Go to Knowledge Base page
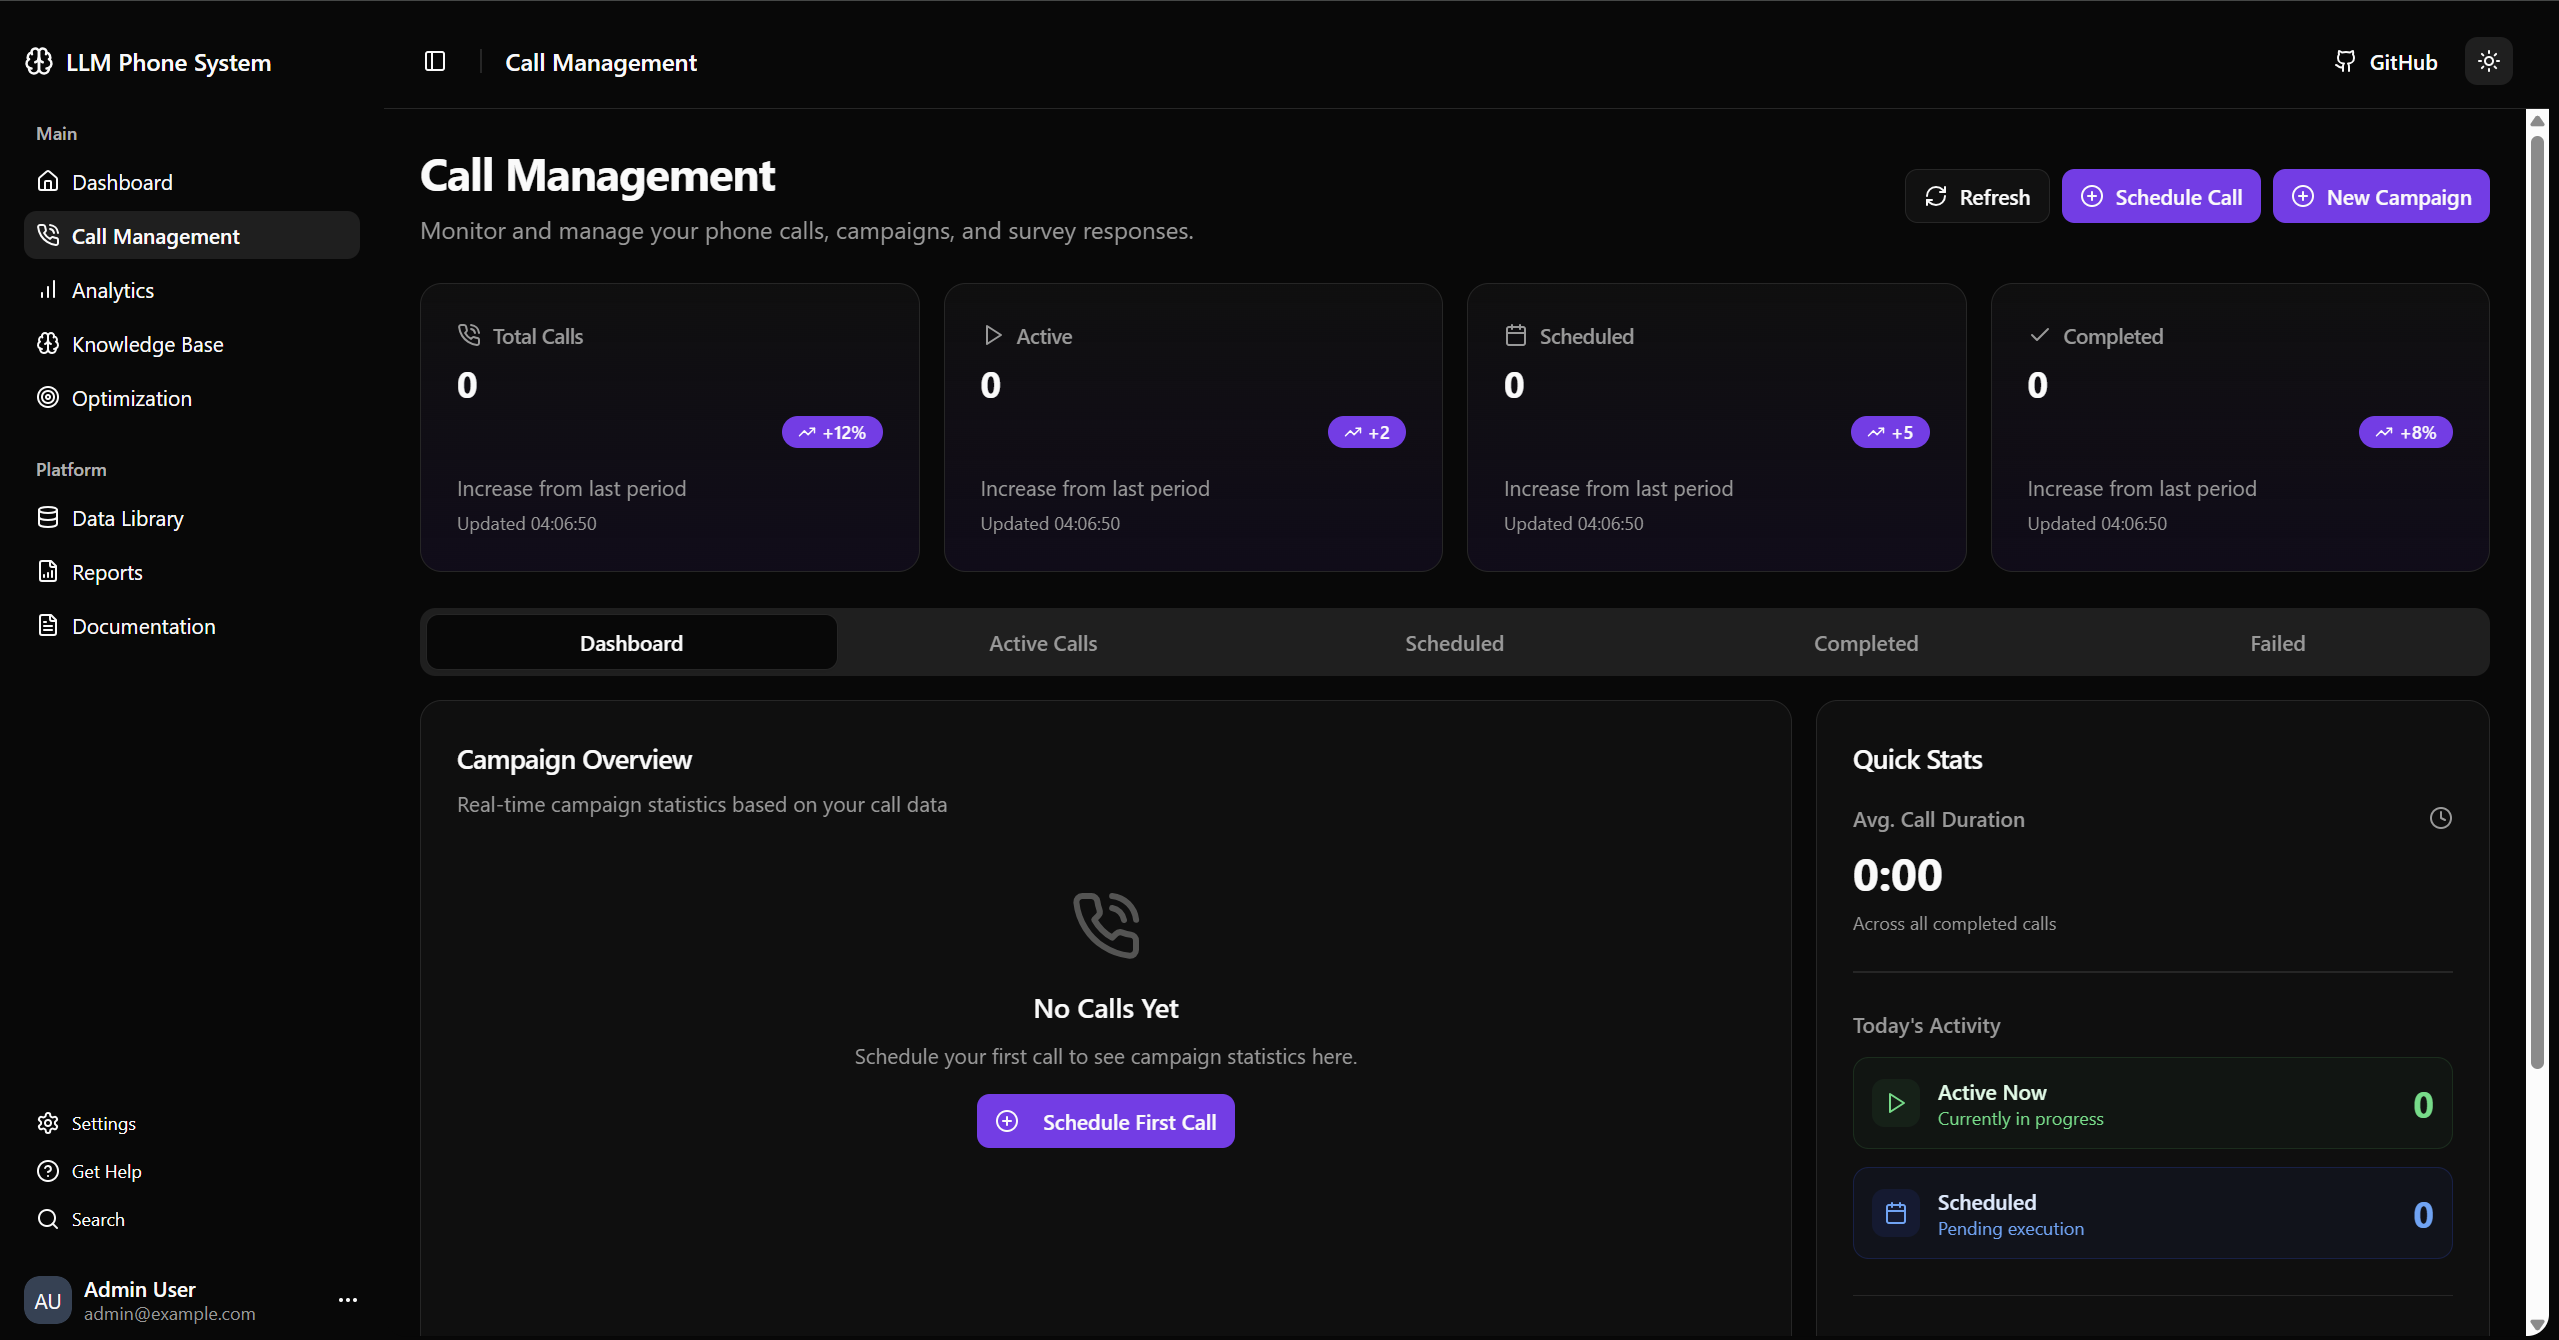This screenshot has height=1340, width=2559. 147,345
